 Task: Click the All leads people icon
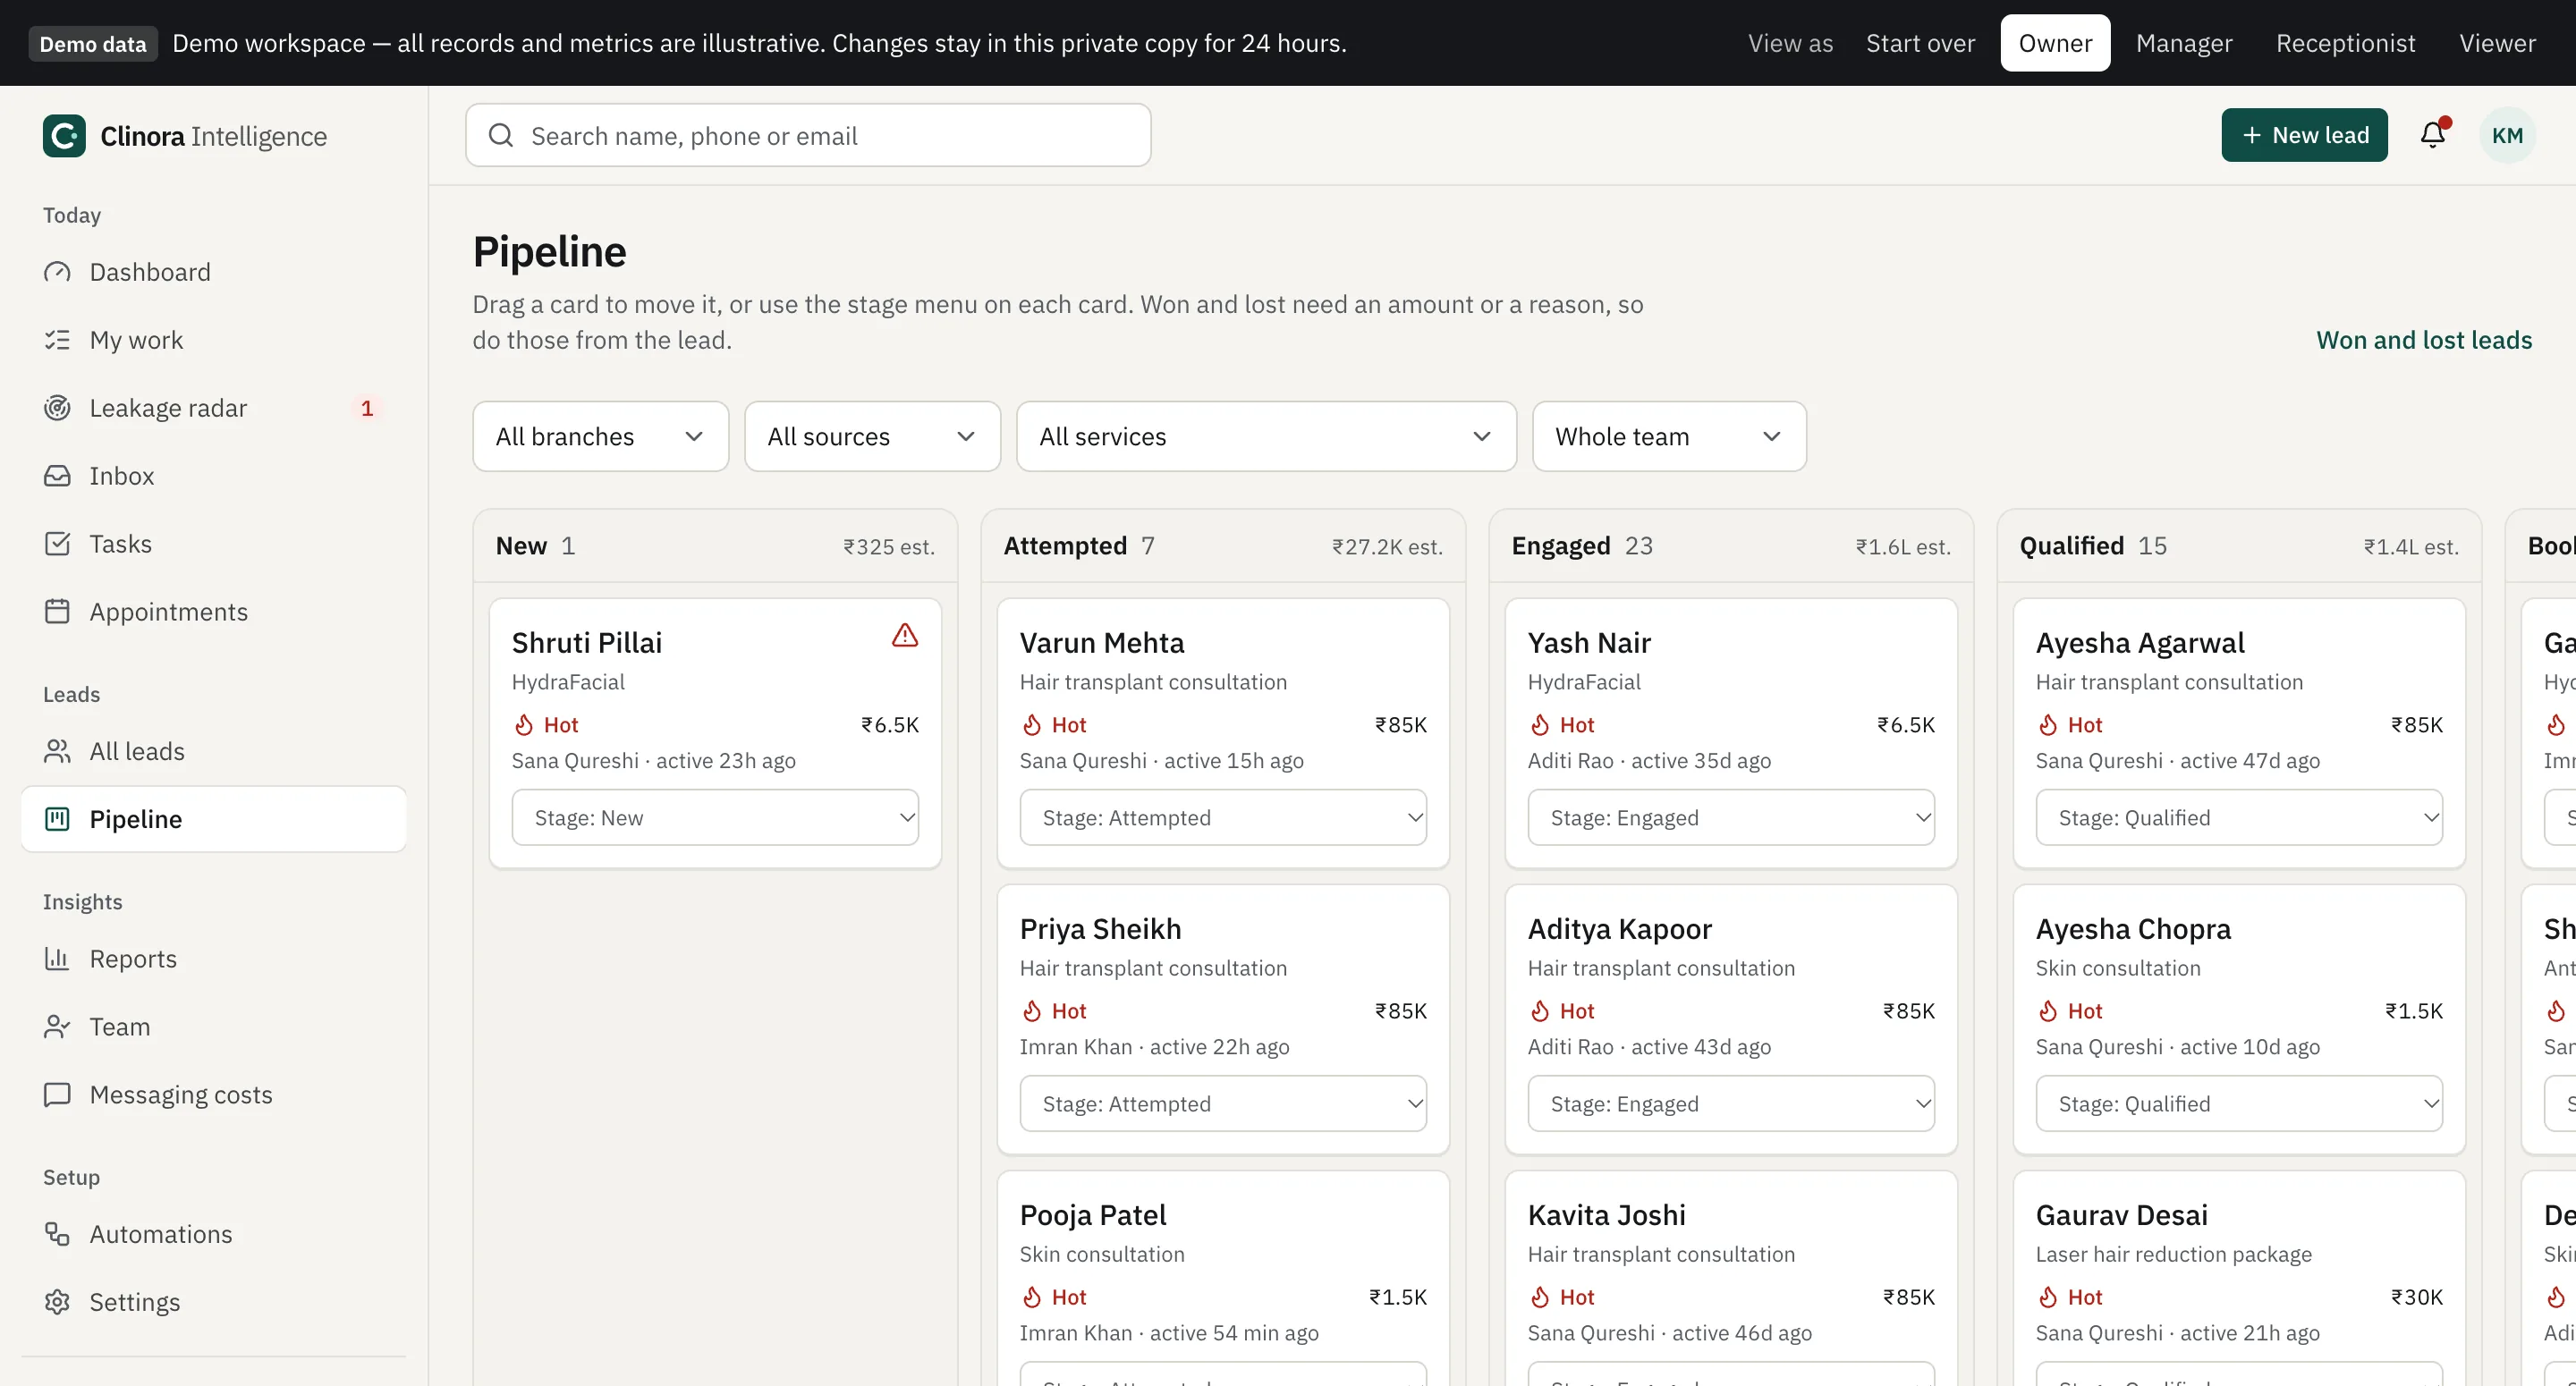[57, 752]
